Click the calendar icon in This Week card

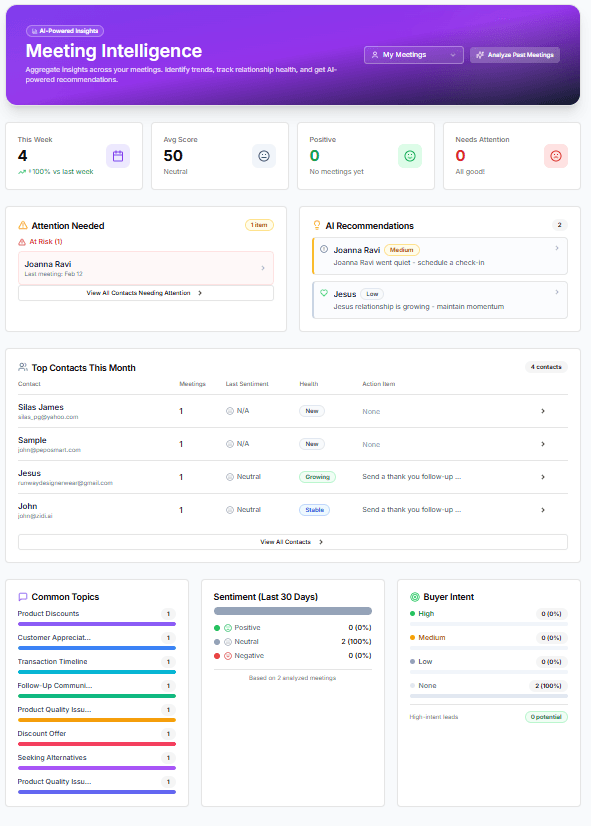click(118, 156)
